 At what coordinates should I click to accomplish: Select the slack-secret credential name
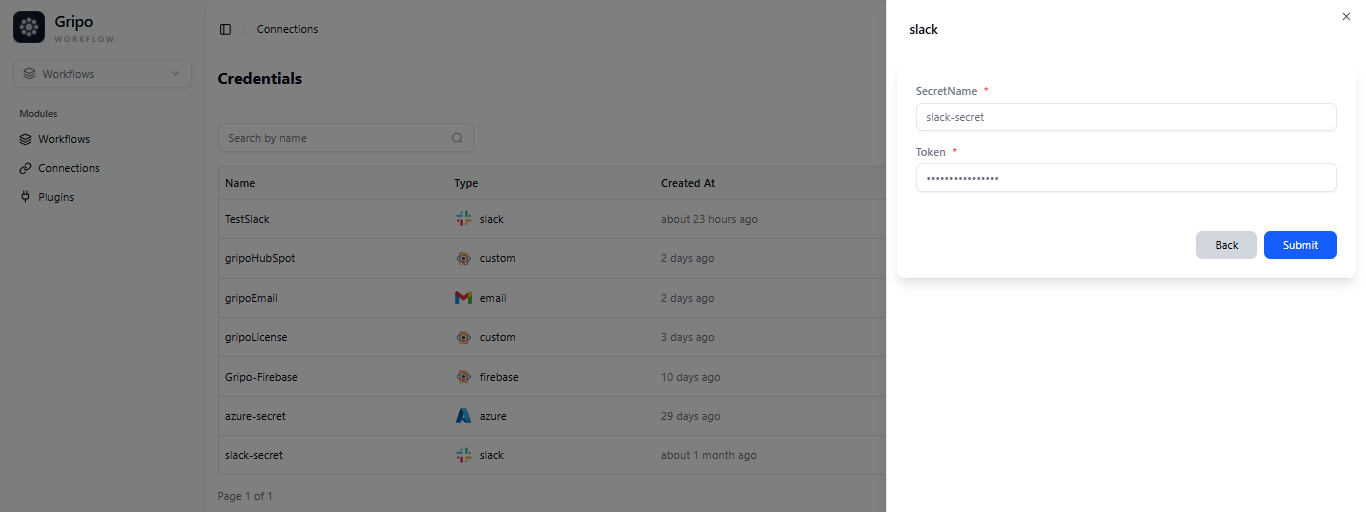point(254,455)
